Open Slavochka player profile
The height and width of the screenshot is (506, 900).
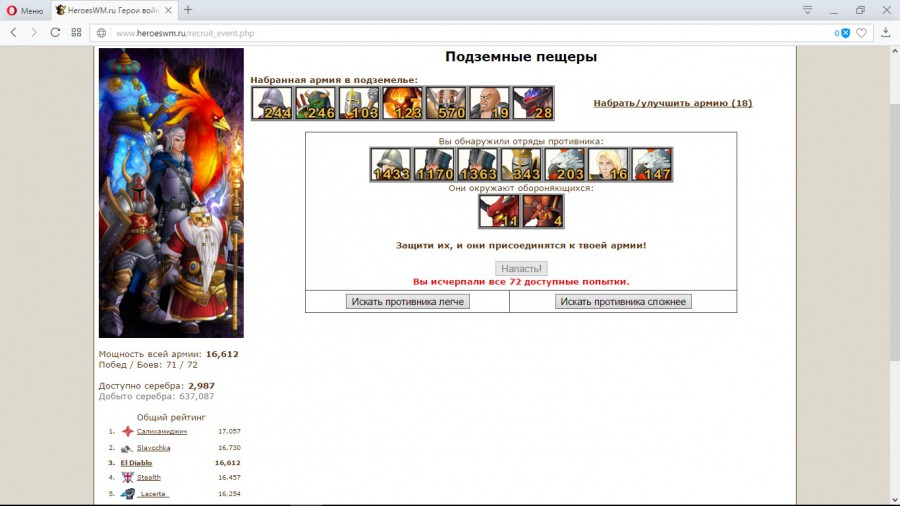point(153,447)
